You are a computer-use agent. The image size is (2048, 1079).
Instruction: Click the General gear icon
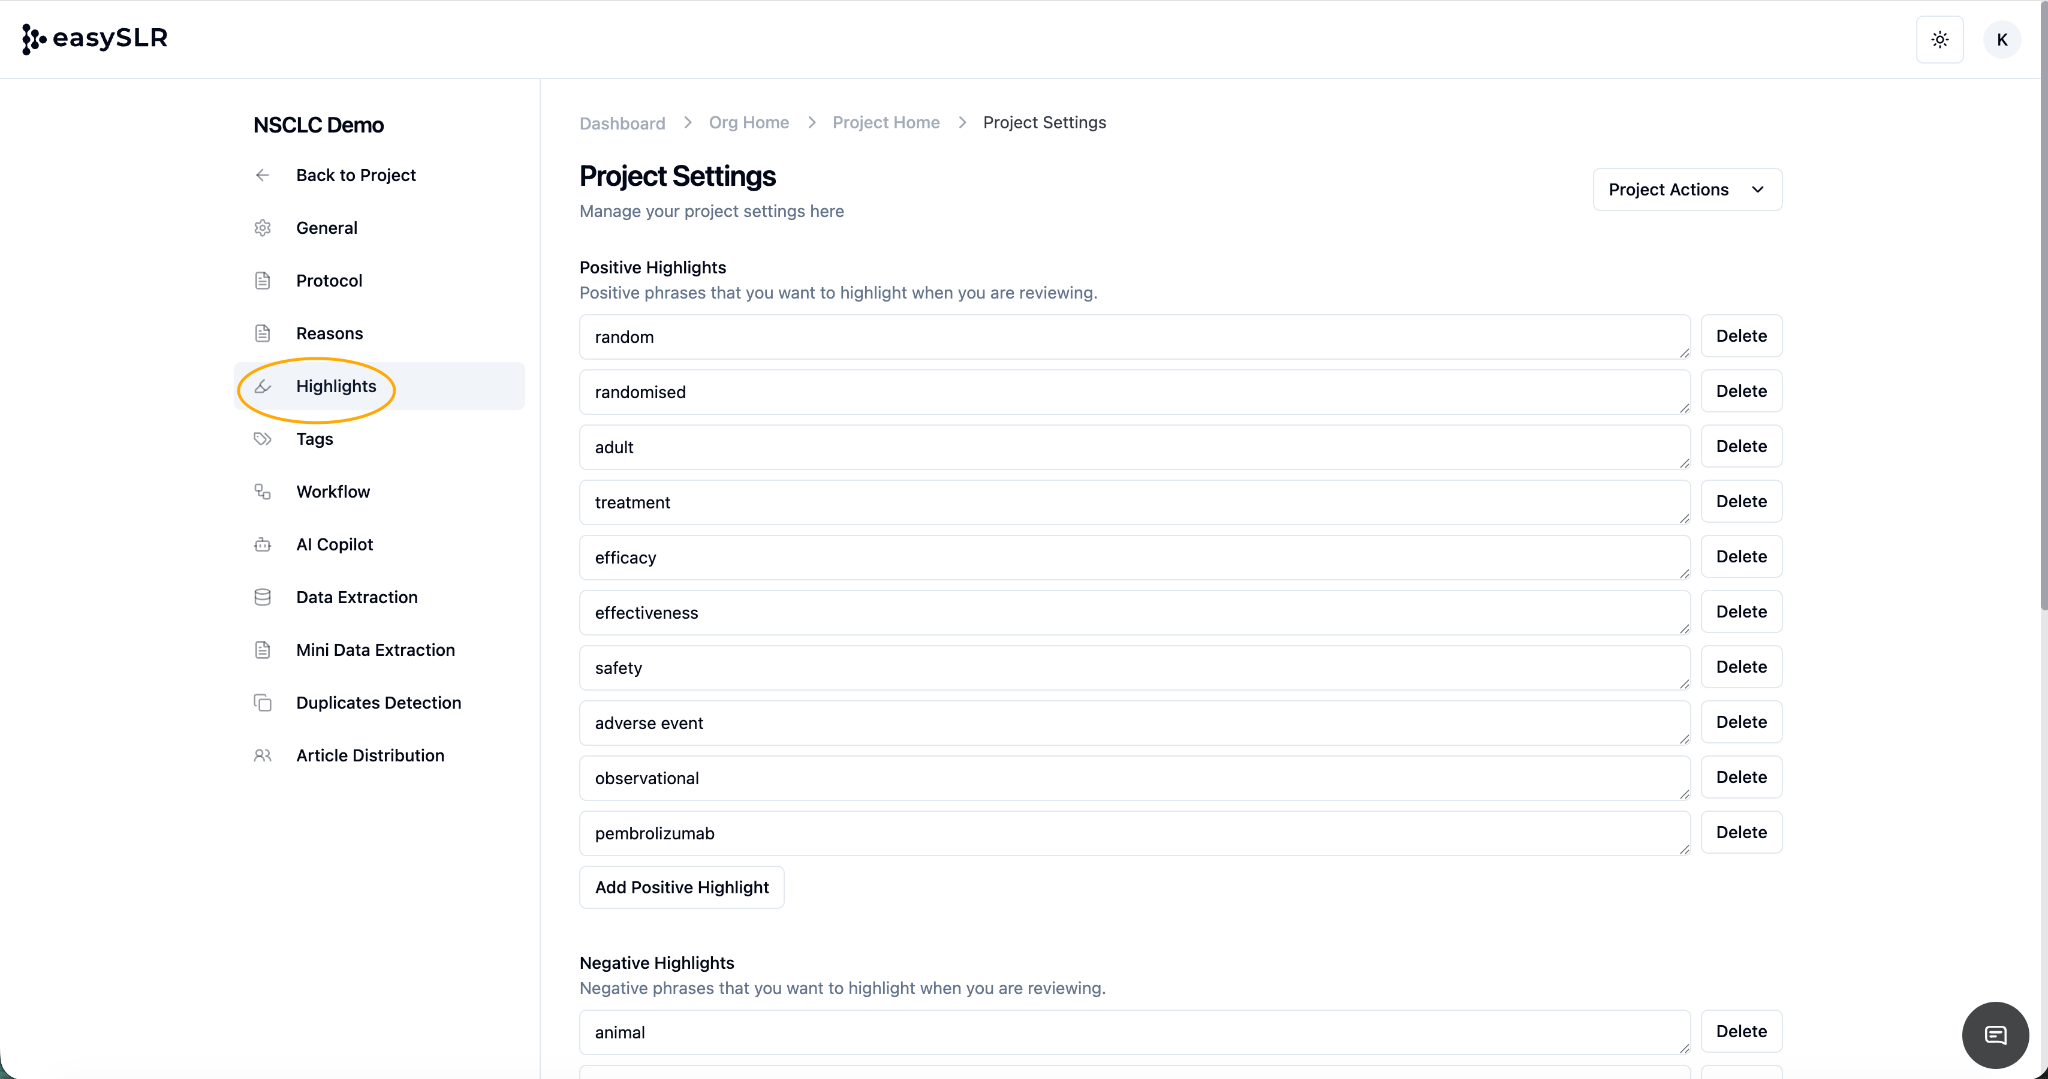point(262,228)
